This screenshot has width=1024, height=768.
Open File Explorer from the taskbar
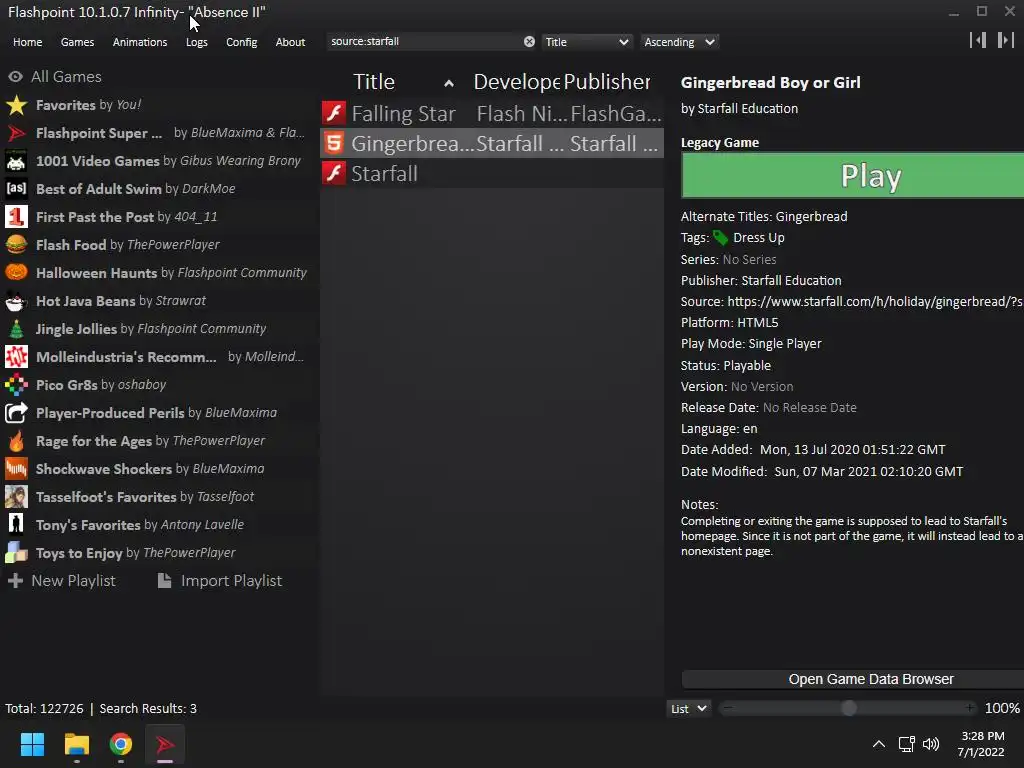pos(76,744)
